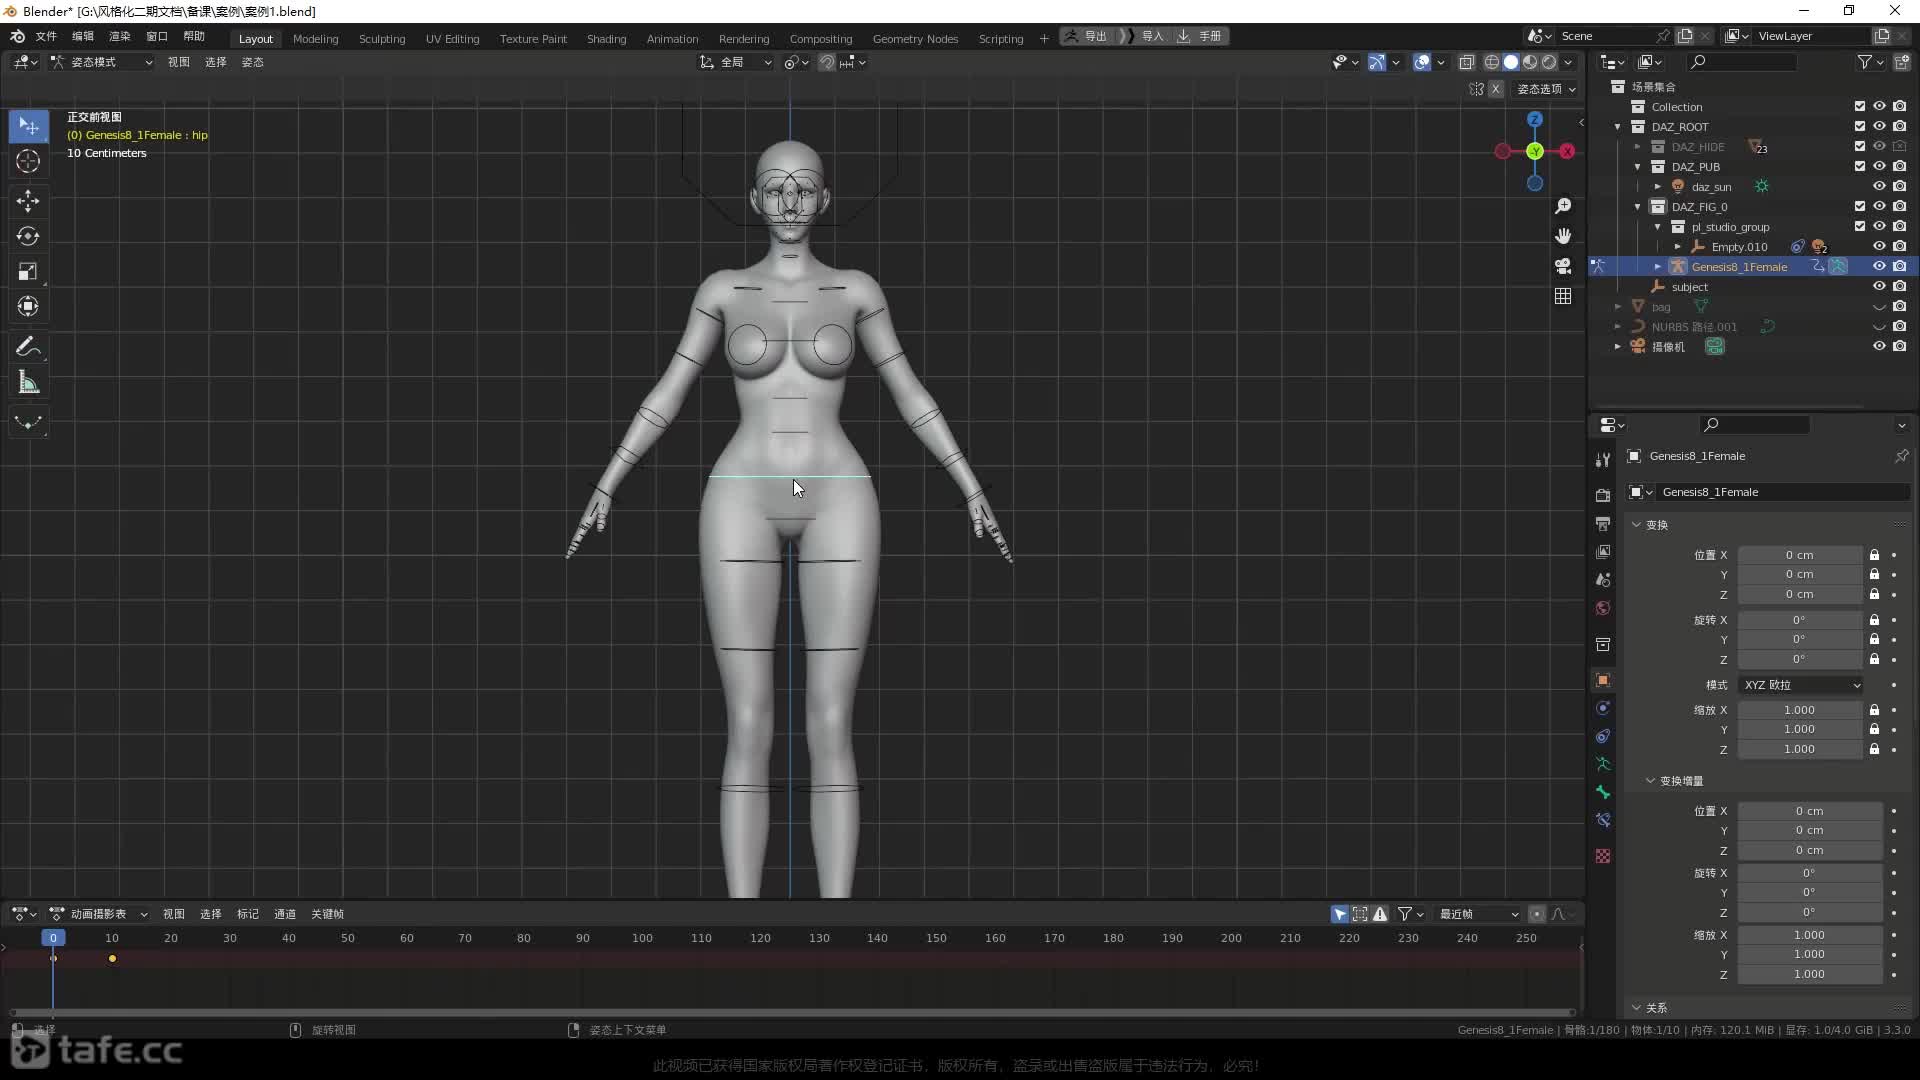Open the Bone properties tab
Viewport: 1920px width, 1080px height.
coord(1603,792)
